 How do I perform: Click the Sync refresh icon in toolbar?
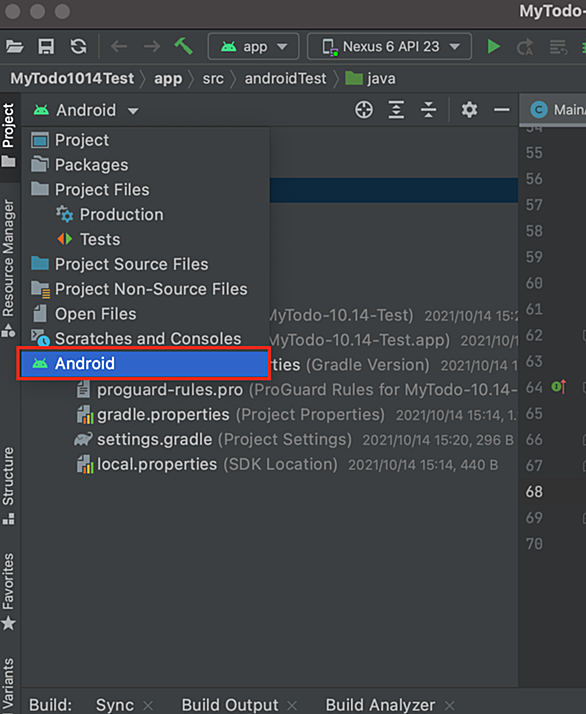[78, 46]
